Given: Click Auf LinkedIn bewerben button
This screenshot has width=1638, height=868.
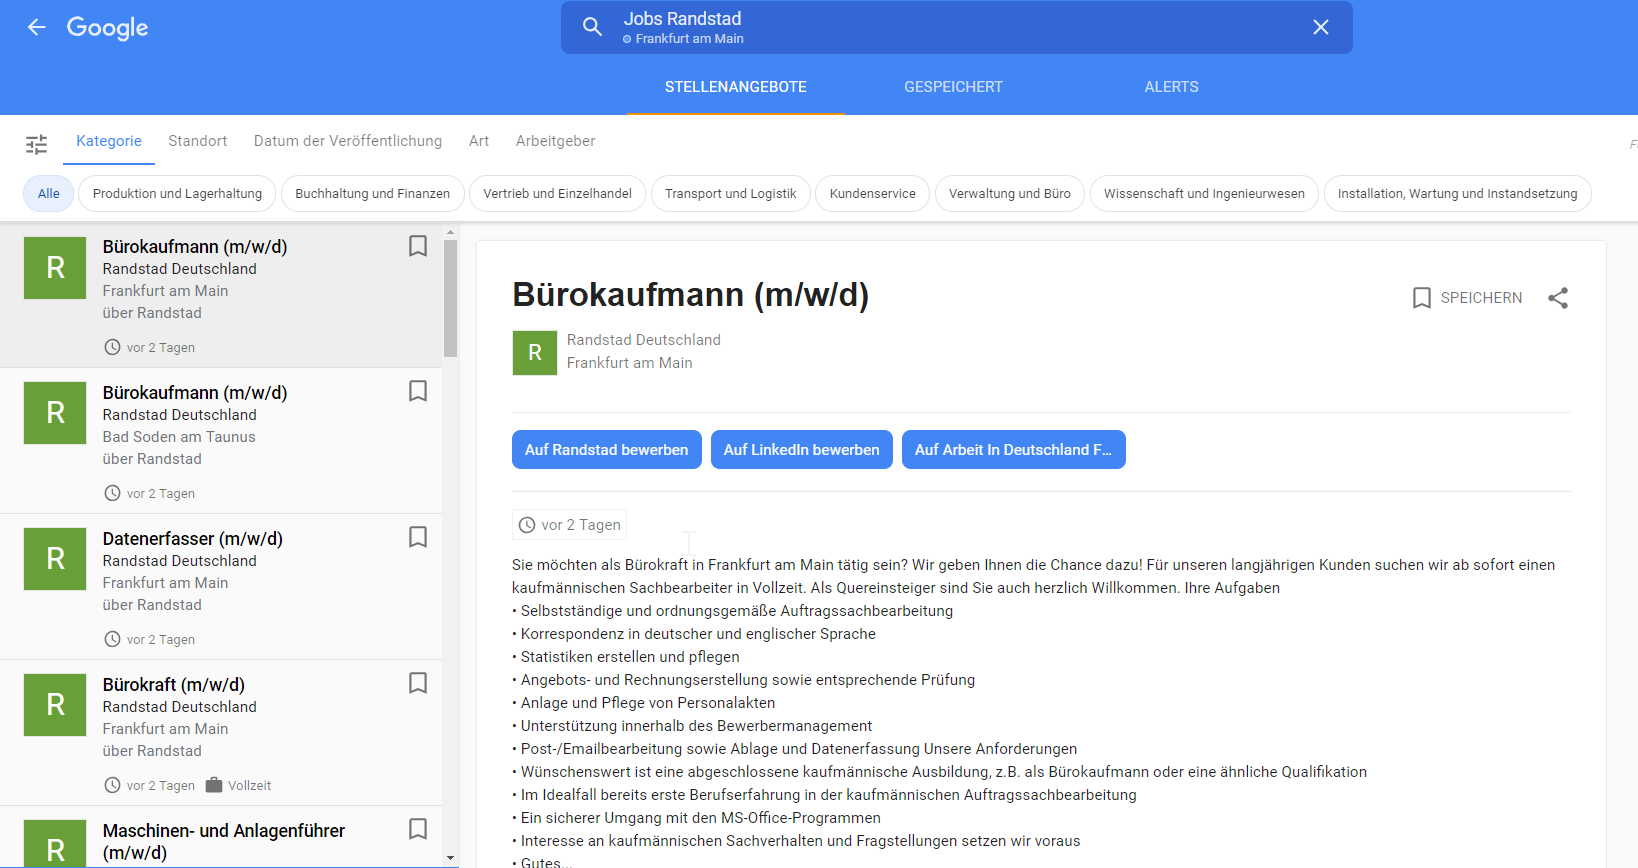Looking at the screenshot, I should pos(802,450).
